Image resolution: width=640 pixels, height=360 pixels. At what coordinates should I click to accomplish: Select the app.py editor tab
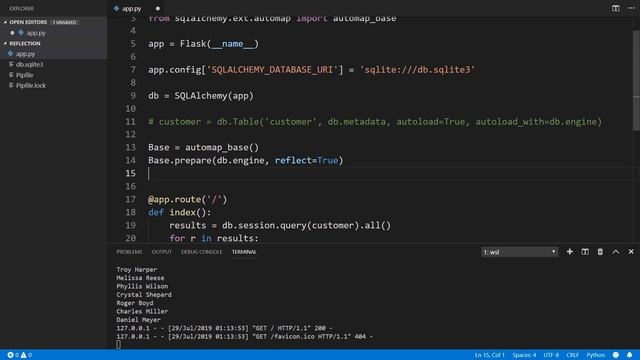[131, 9]
